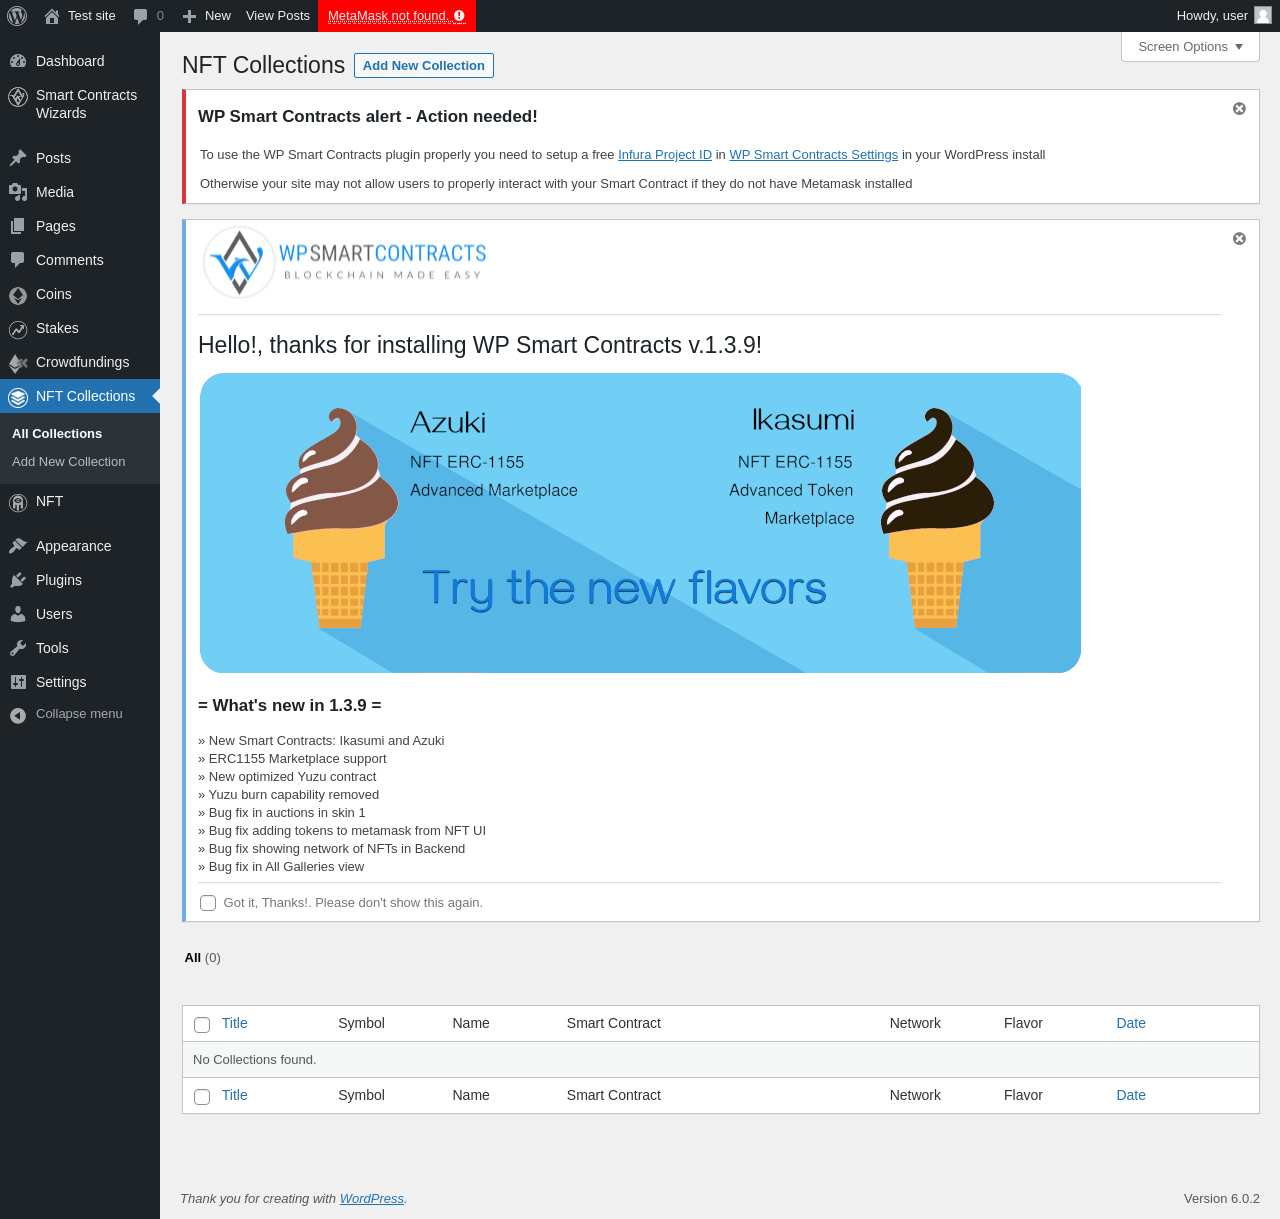The width and height of the screenshot is (1280, 1219).
Task: Open the Coins menu label
Action: 54,294
